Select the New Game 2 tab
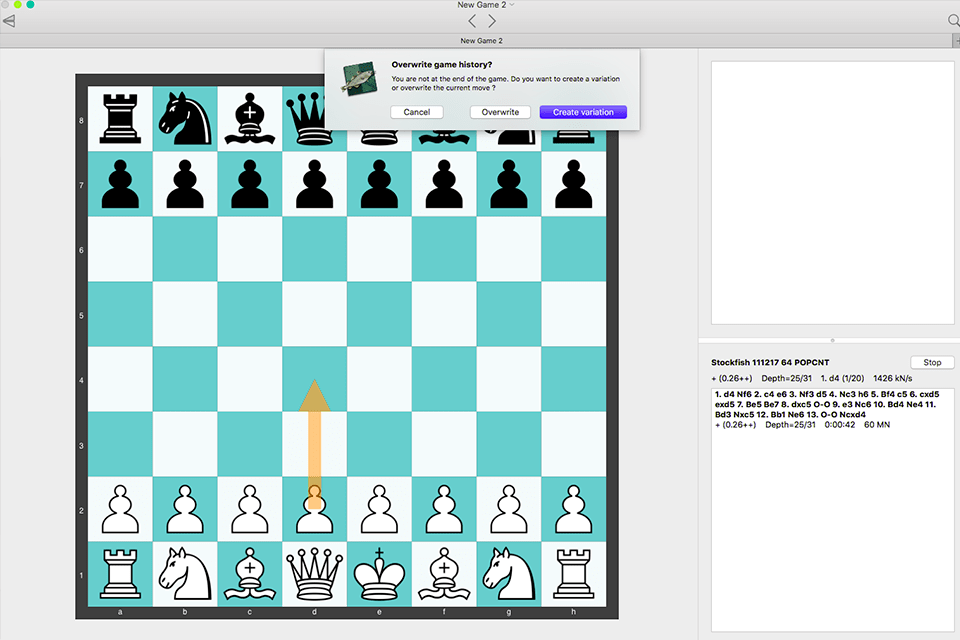This screenshot has height=640, width=960. [x=481, y=40]
